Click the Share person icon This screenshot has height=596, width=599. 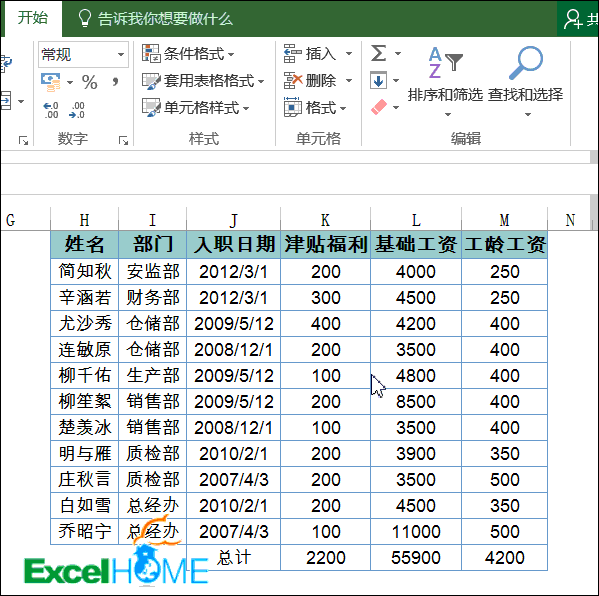tap(573, 19)
